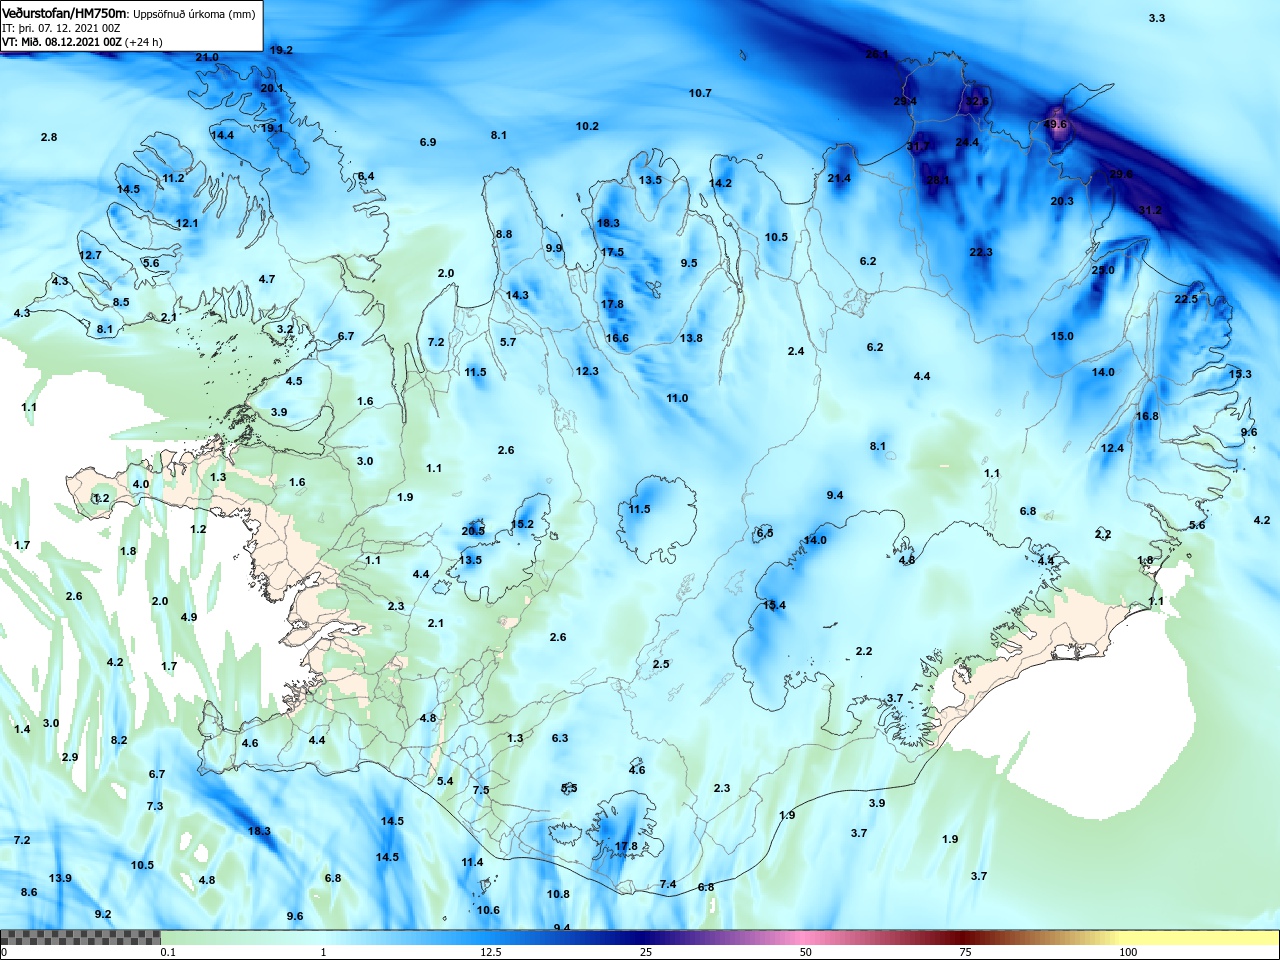
Task: Click the 'Uppsöfnuð úrkoma (mm)' label
Action: [194, 14]
